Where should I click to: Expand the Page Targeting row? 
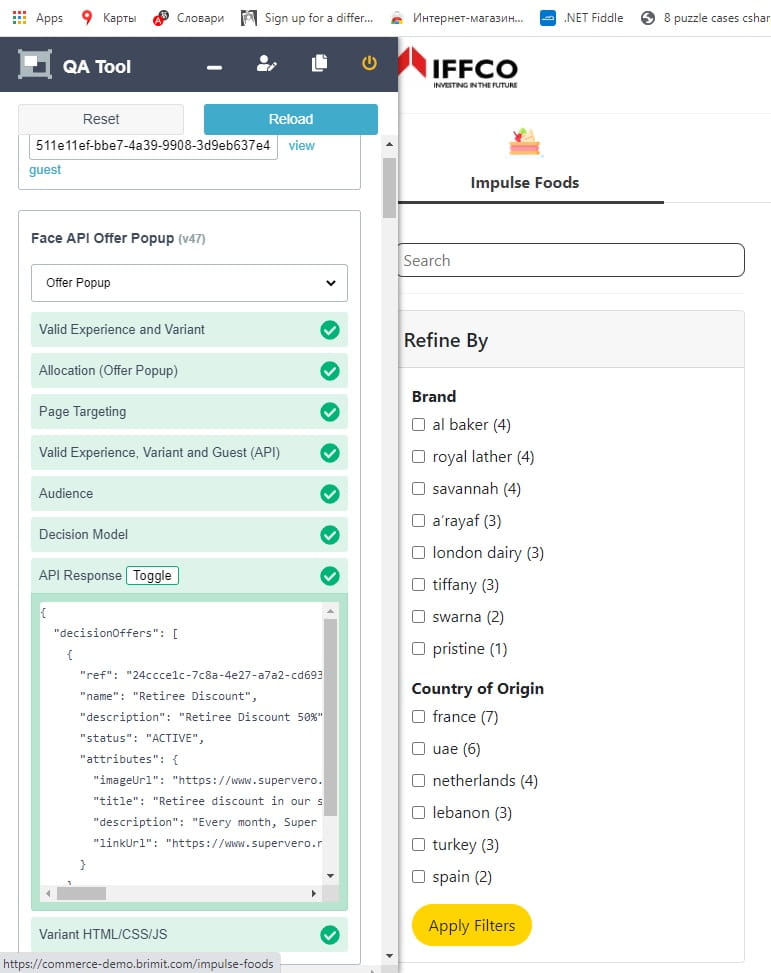pyautogui.click(x=189, y=411)
